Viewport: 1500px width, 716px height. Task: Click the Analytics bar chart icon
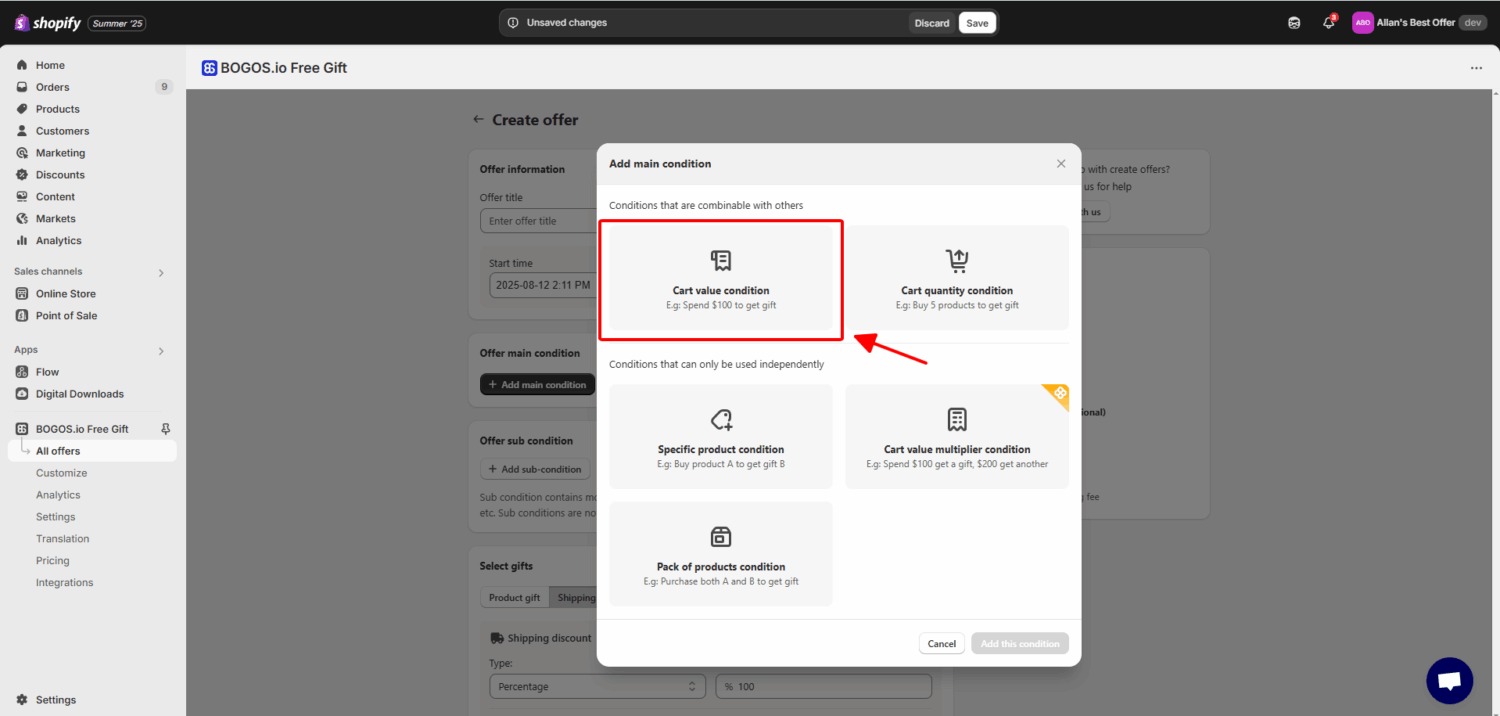pos(22,241)
